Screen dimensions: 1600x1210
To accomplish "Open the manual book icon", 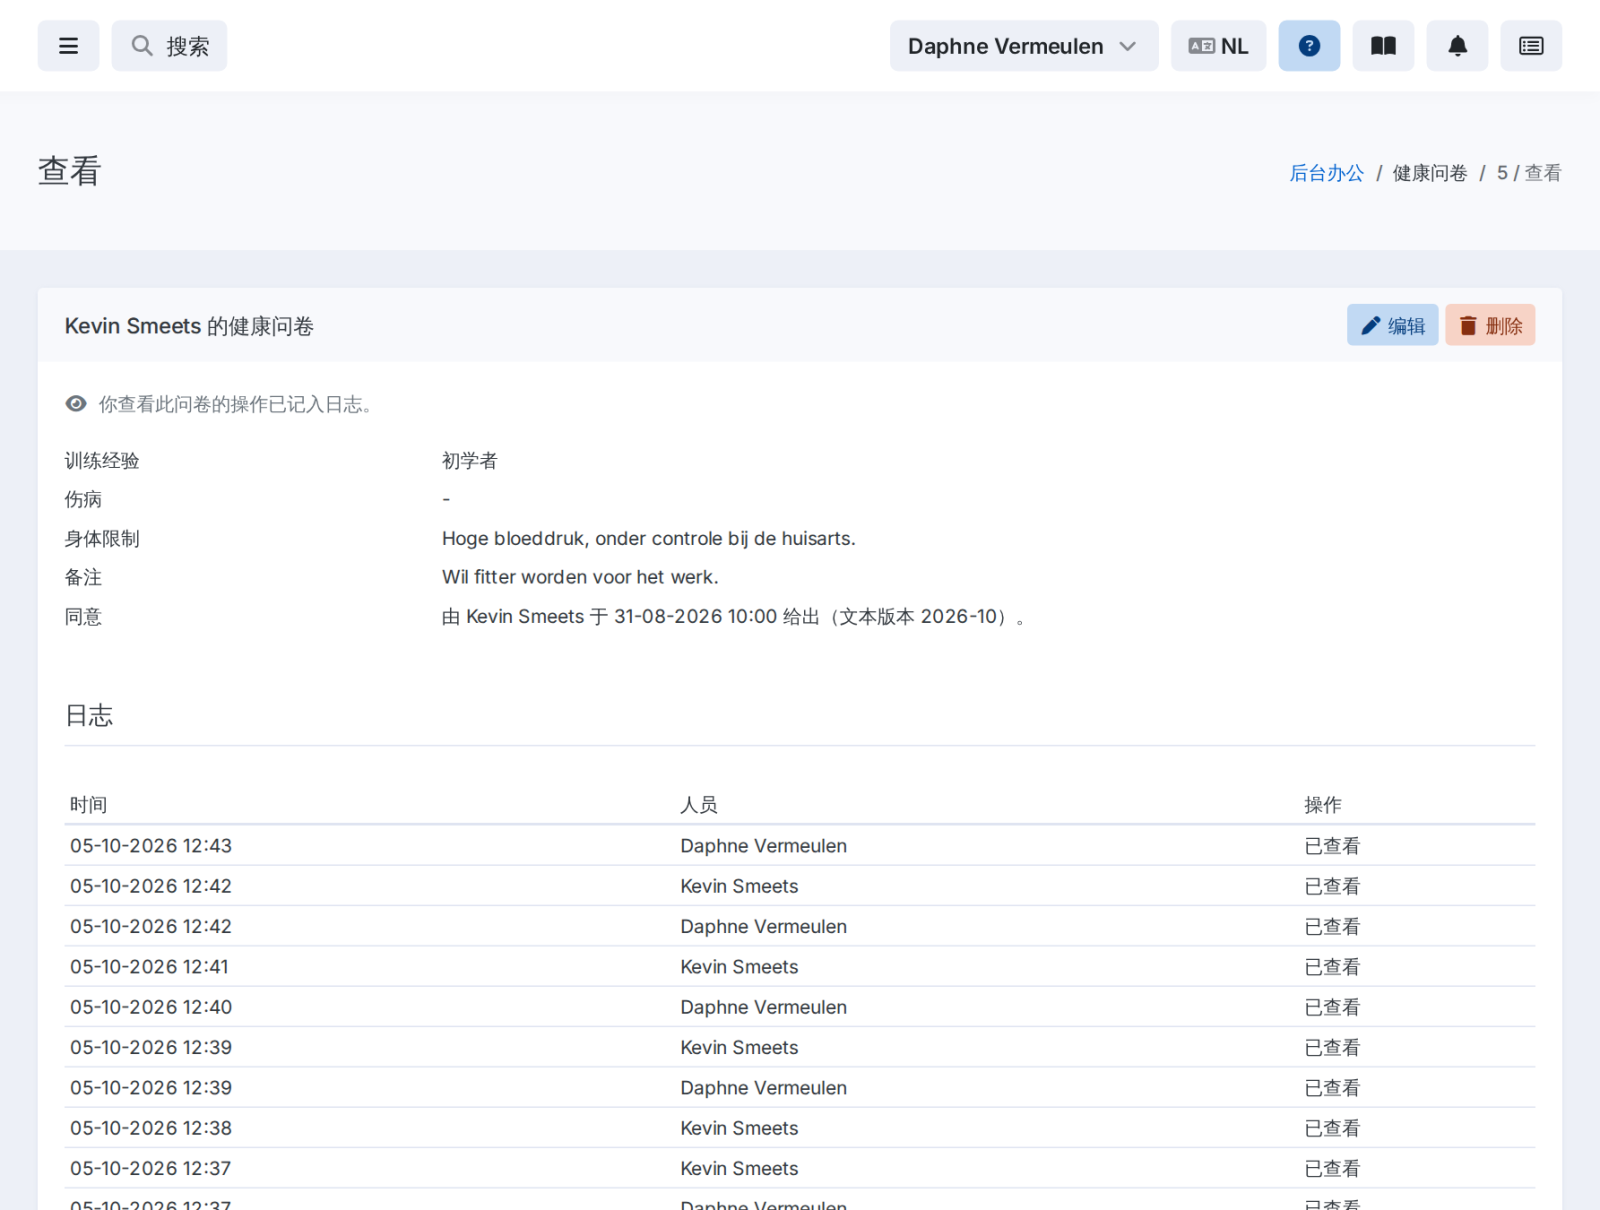I will coord(1383,46).
